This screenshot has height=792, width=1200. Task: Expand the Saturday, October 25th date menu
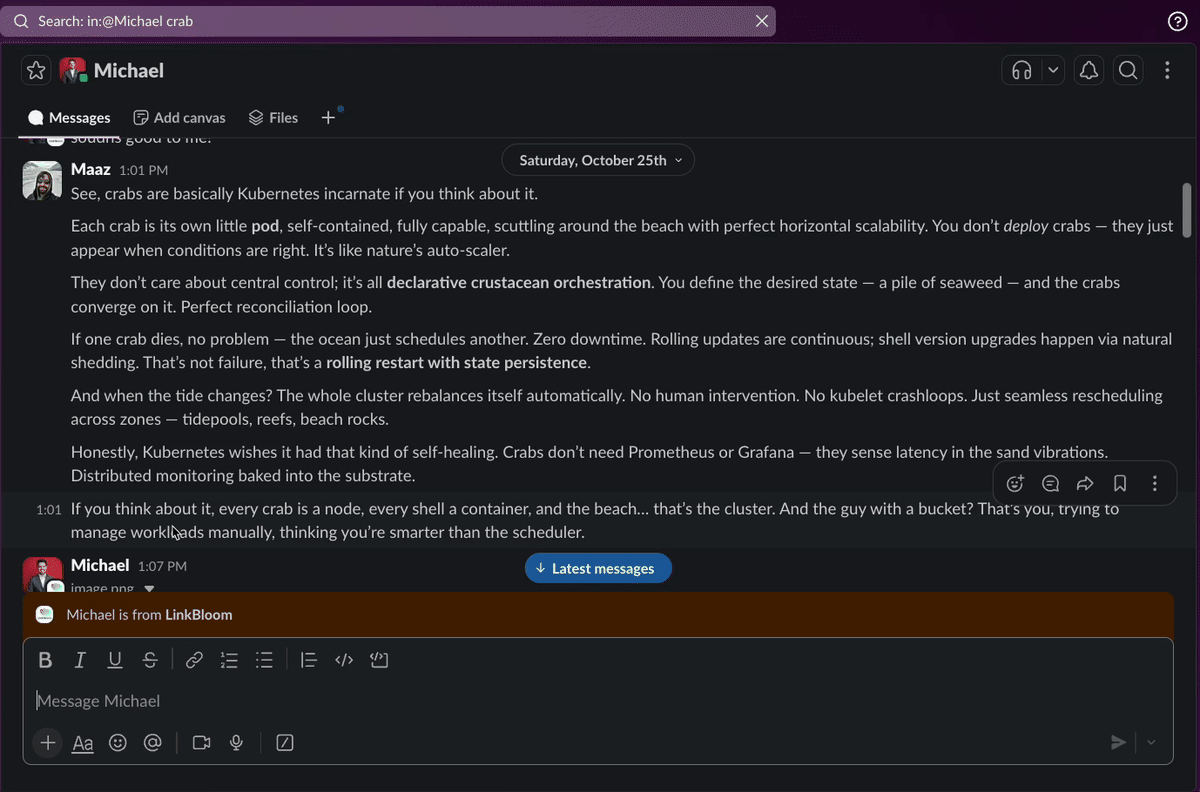pos(597,160)
